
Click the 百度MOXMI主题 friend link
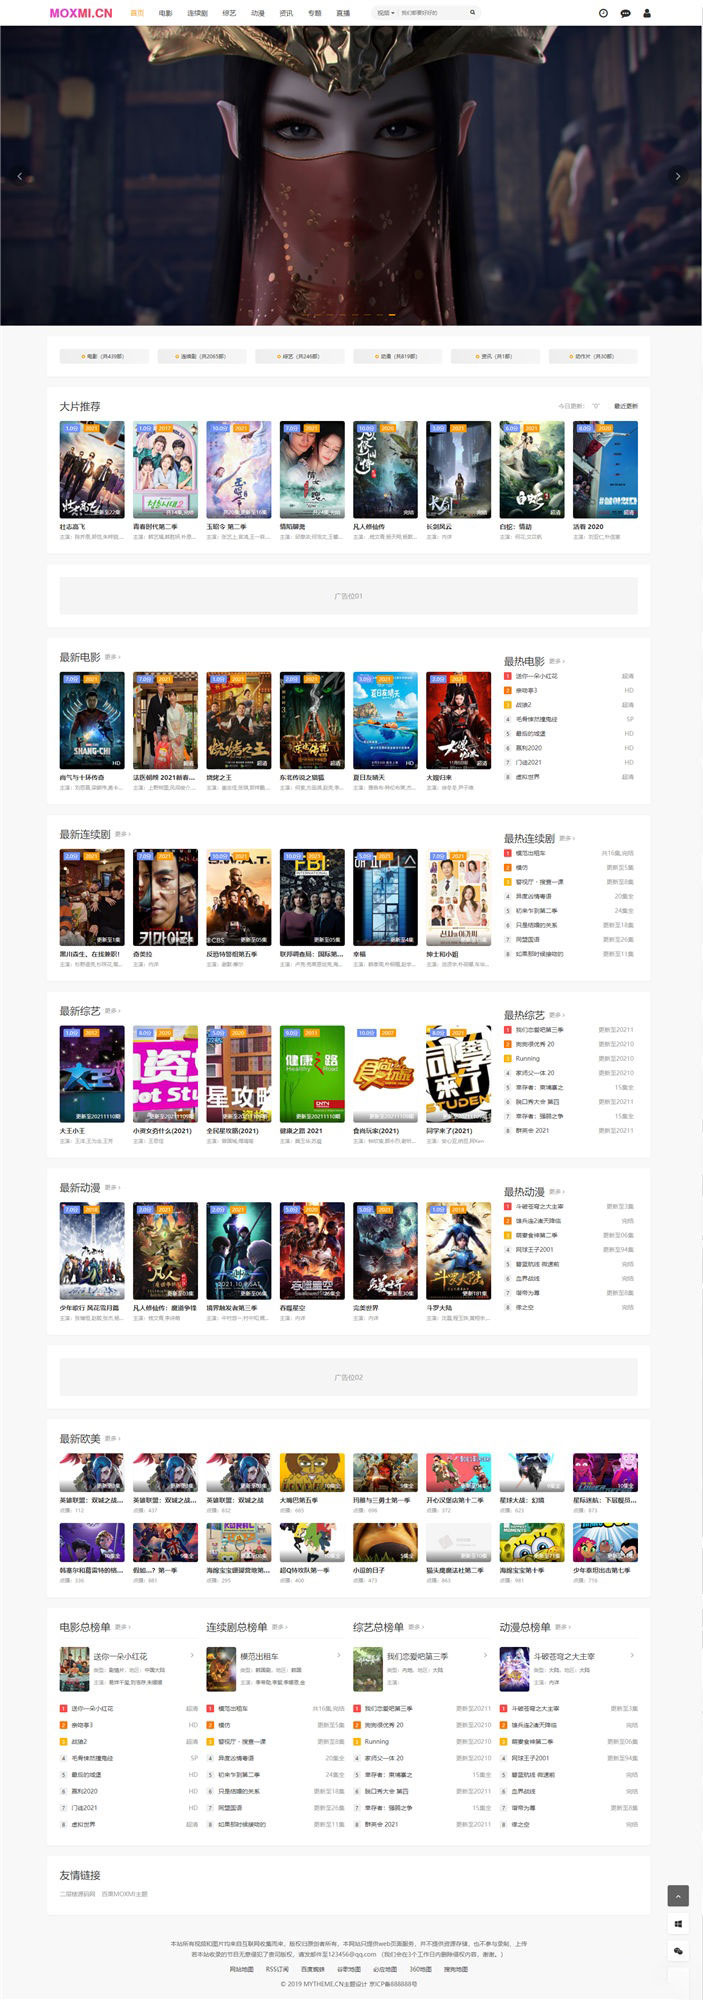coord(125,1894)
